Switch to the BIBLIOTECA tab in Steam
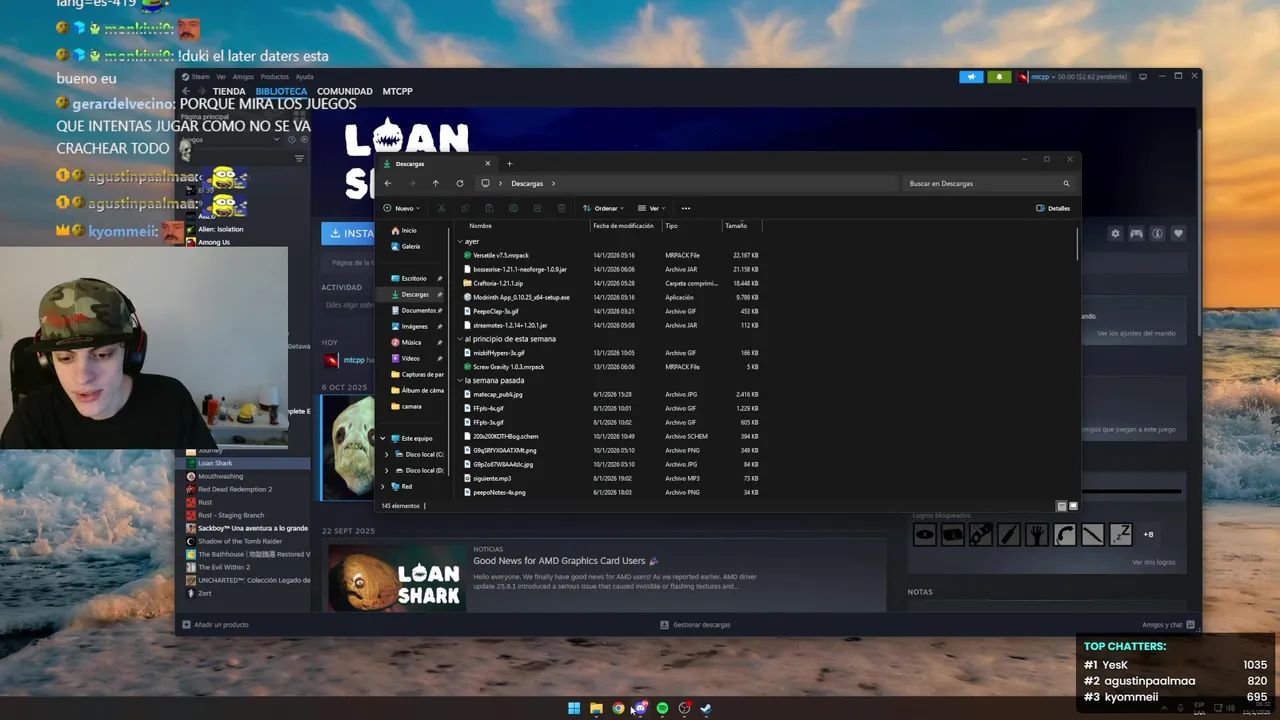This screenshot has height=720, width=1280. pyautogui.click(x=281, y=91)
